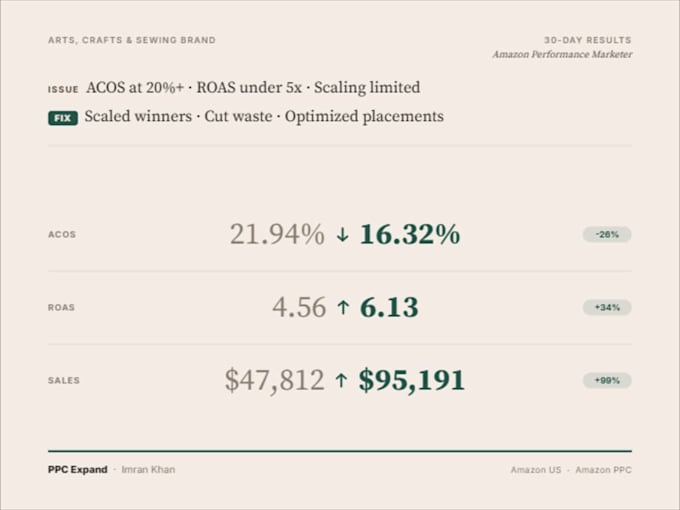Click the Imran Khan author name
Screen dimensions: 680x510
click(x=148, y=470)
